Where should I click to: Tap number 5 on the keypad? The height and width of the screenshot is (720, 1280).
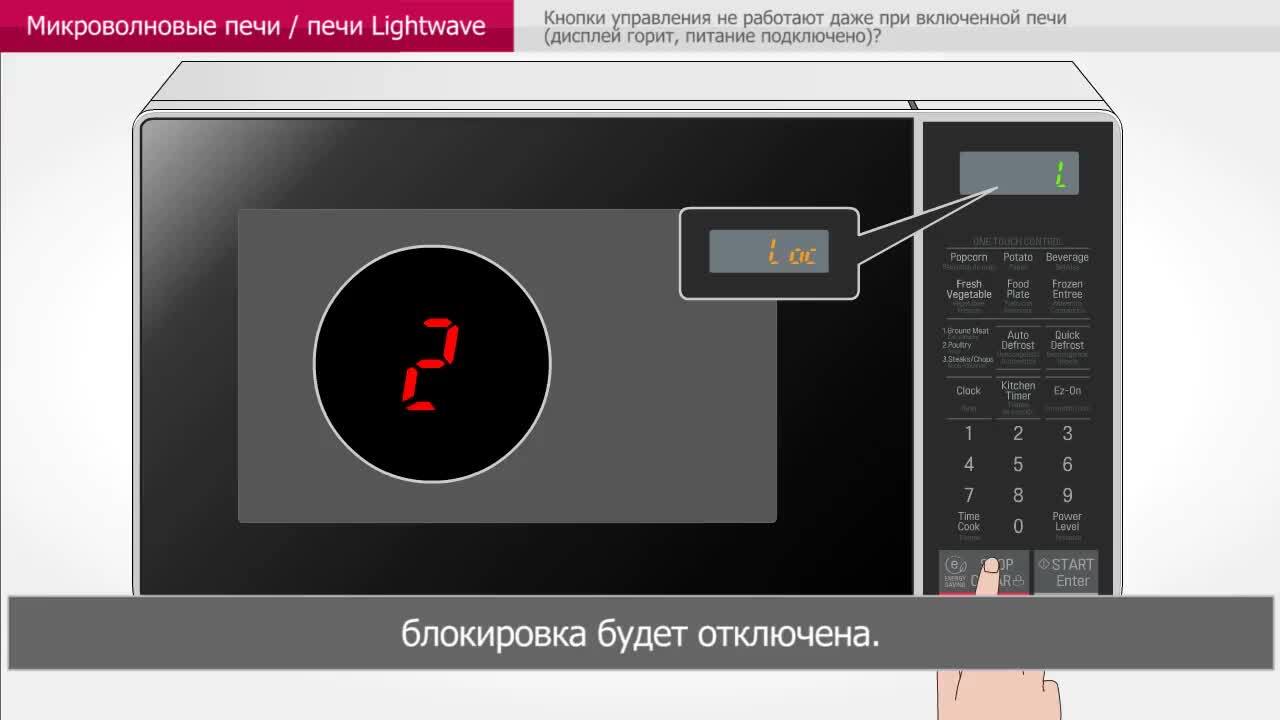[1018, 465]
